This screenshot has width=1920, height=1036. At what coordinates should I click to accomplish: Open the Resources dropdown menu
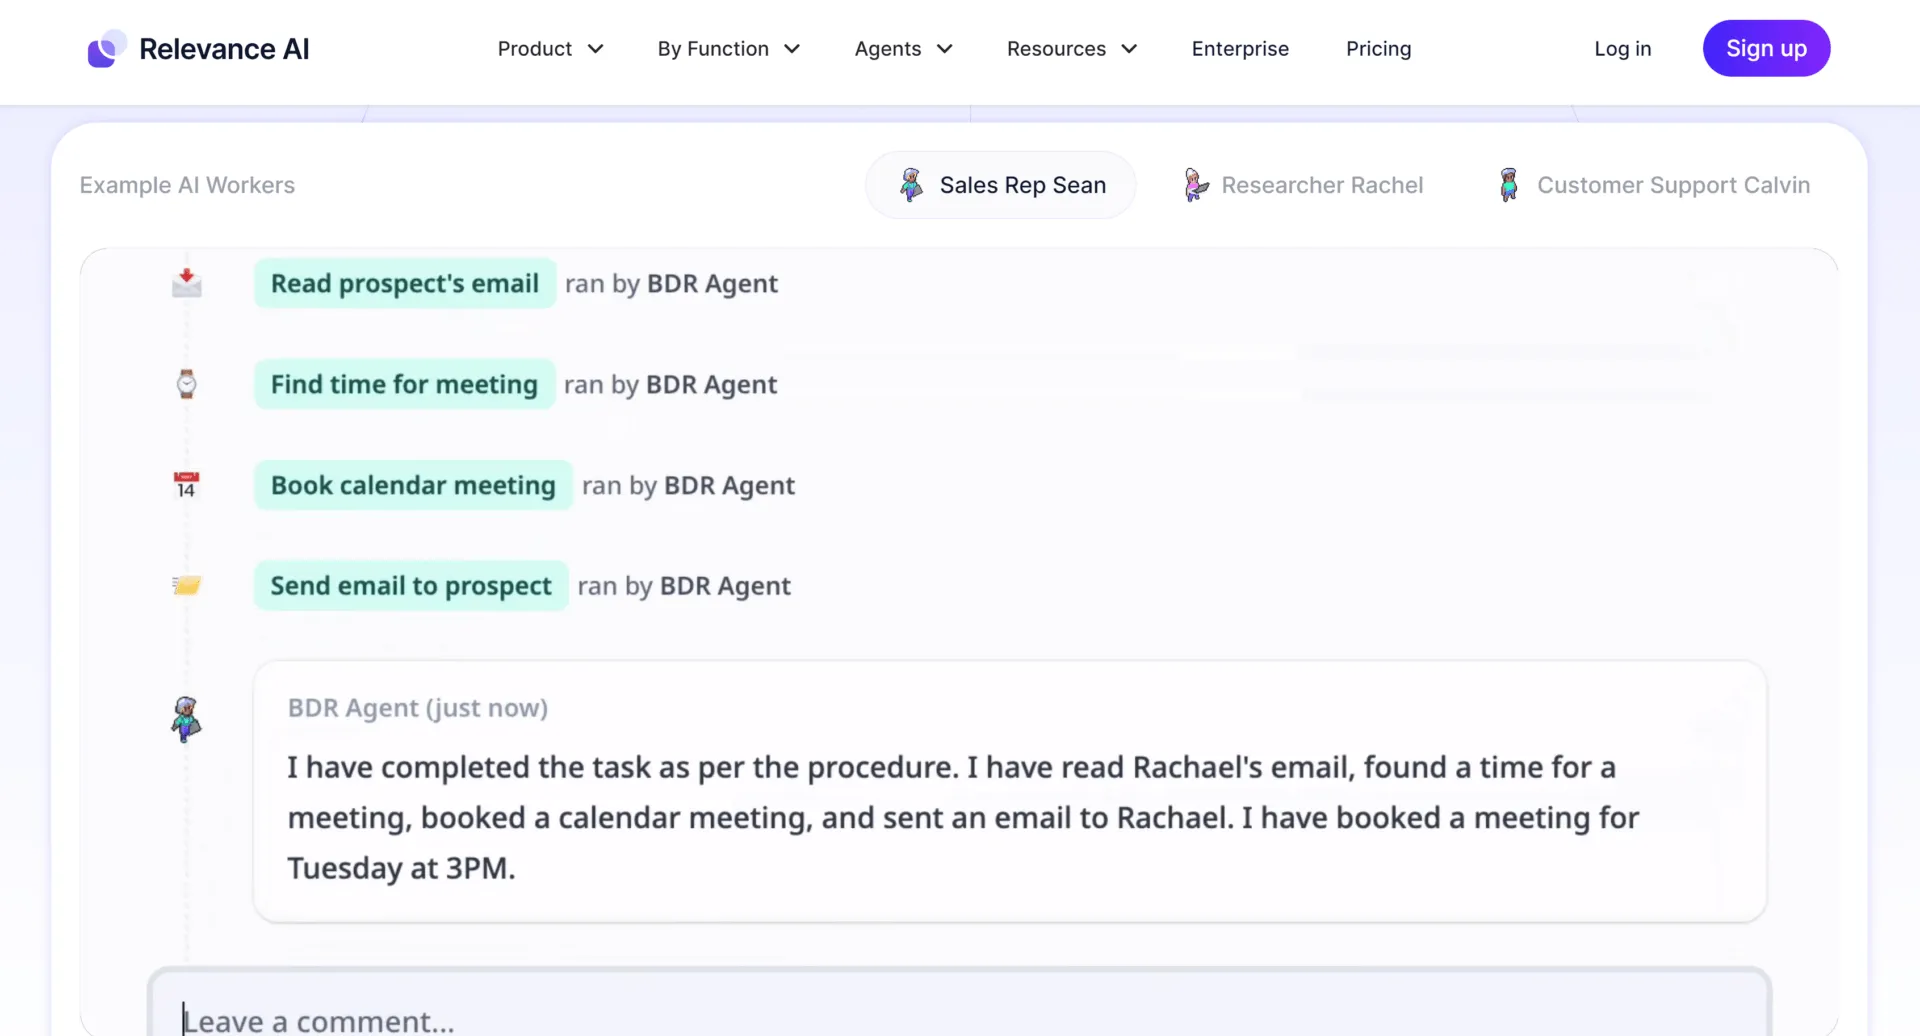pyautogui.click(x=1072, y=48)
